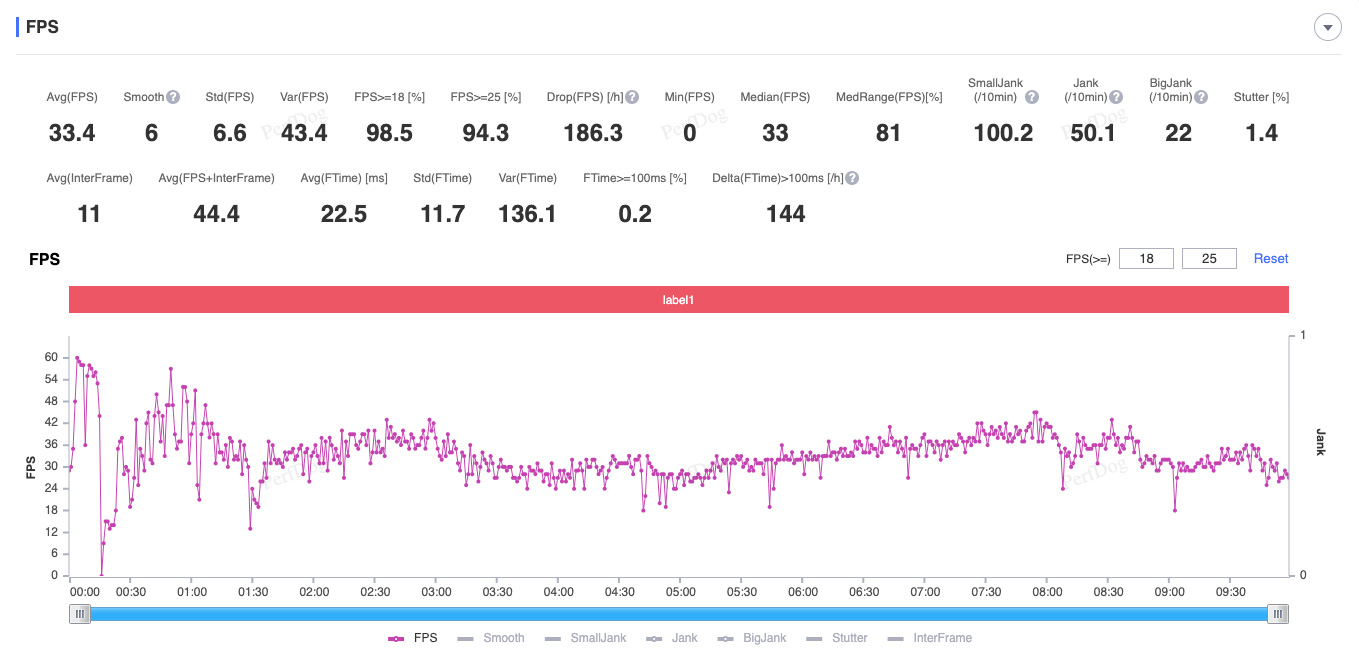Viewport: 1359px width, 650px height.
Task: Toggle the Smooth series in the legend
Action: pos(490,638)
